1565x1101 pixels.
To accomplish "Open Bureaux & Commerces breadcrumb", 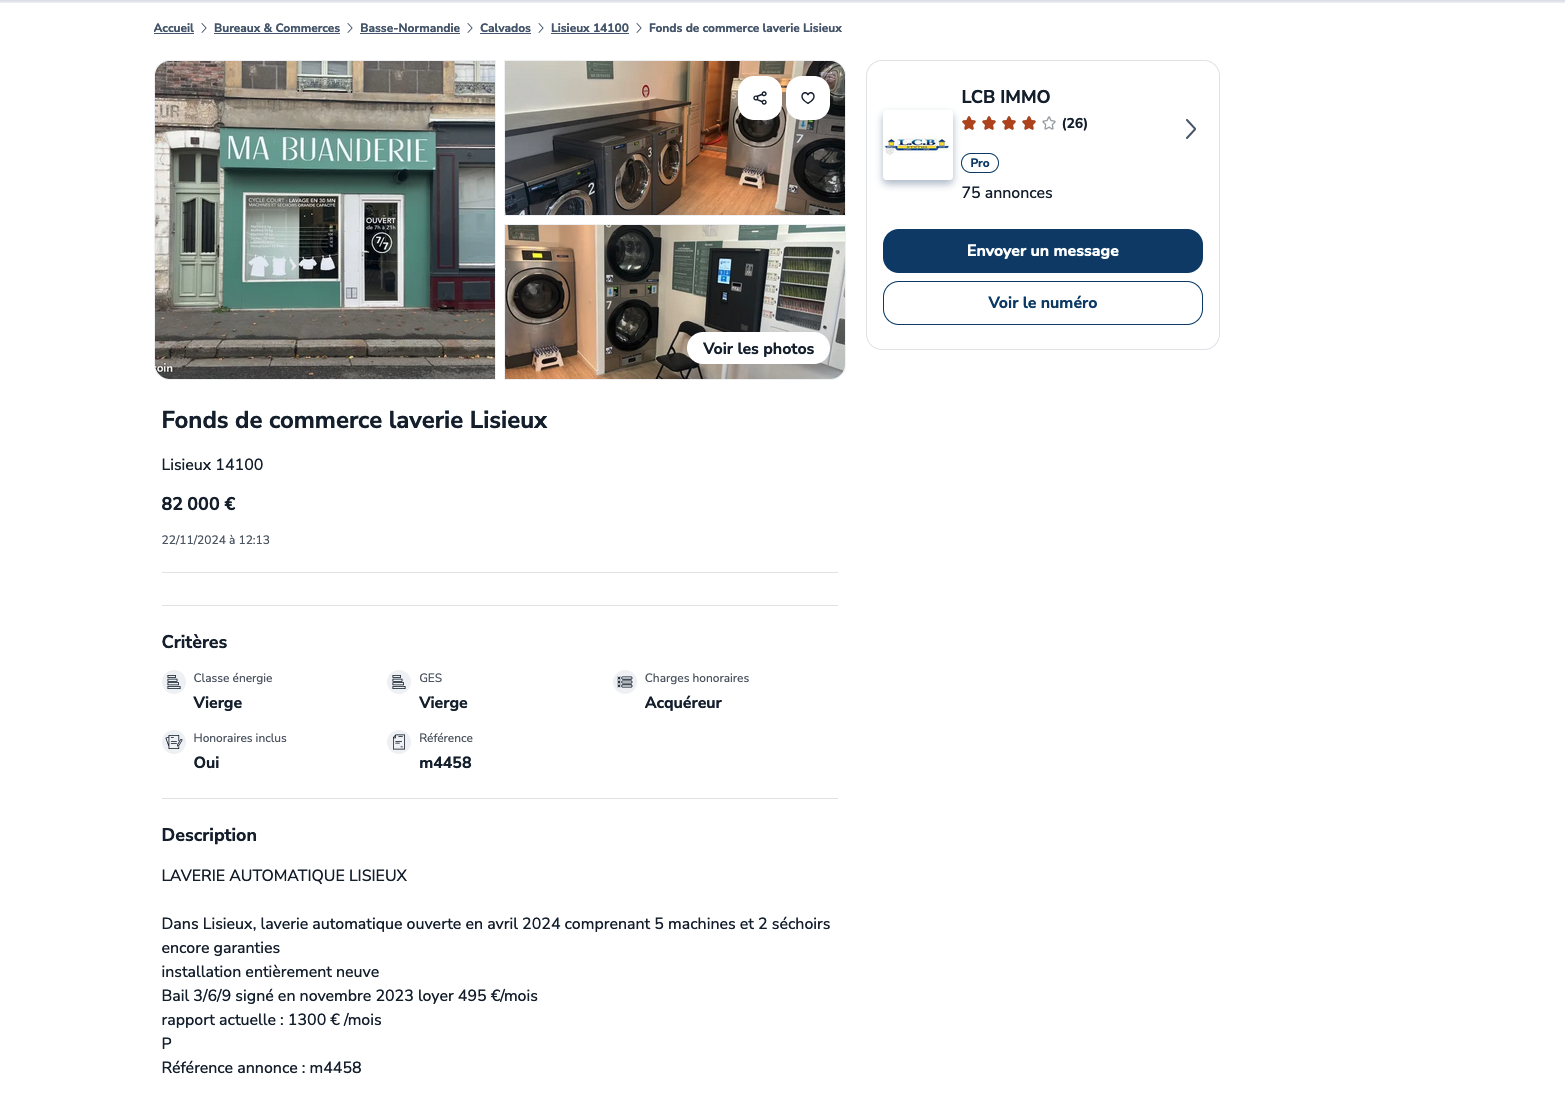I will point(277,28).
